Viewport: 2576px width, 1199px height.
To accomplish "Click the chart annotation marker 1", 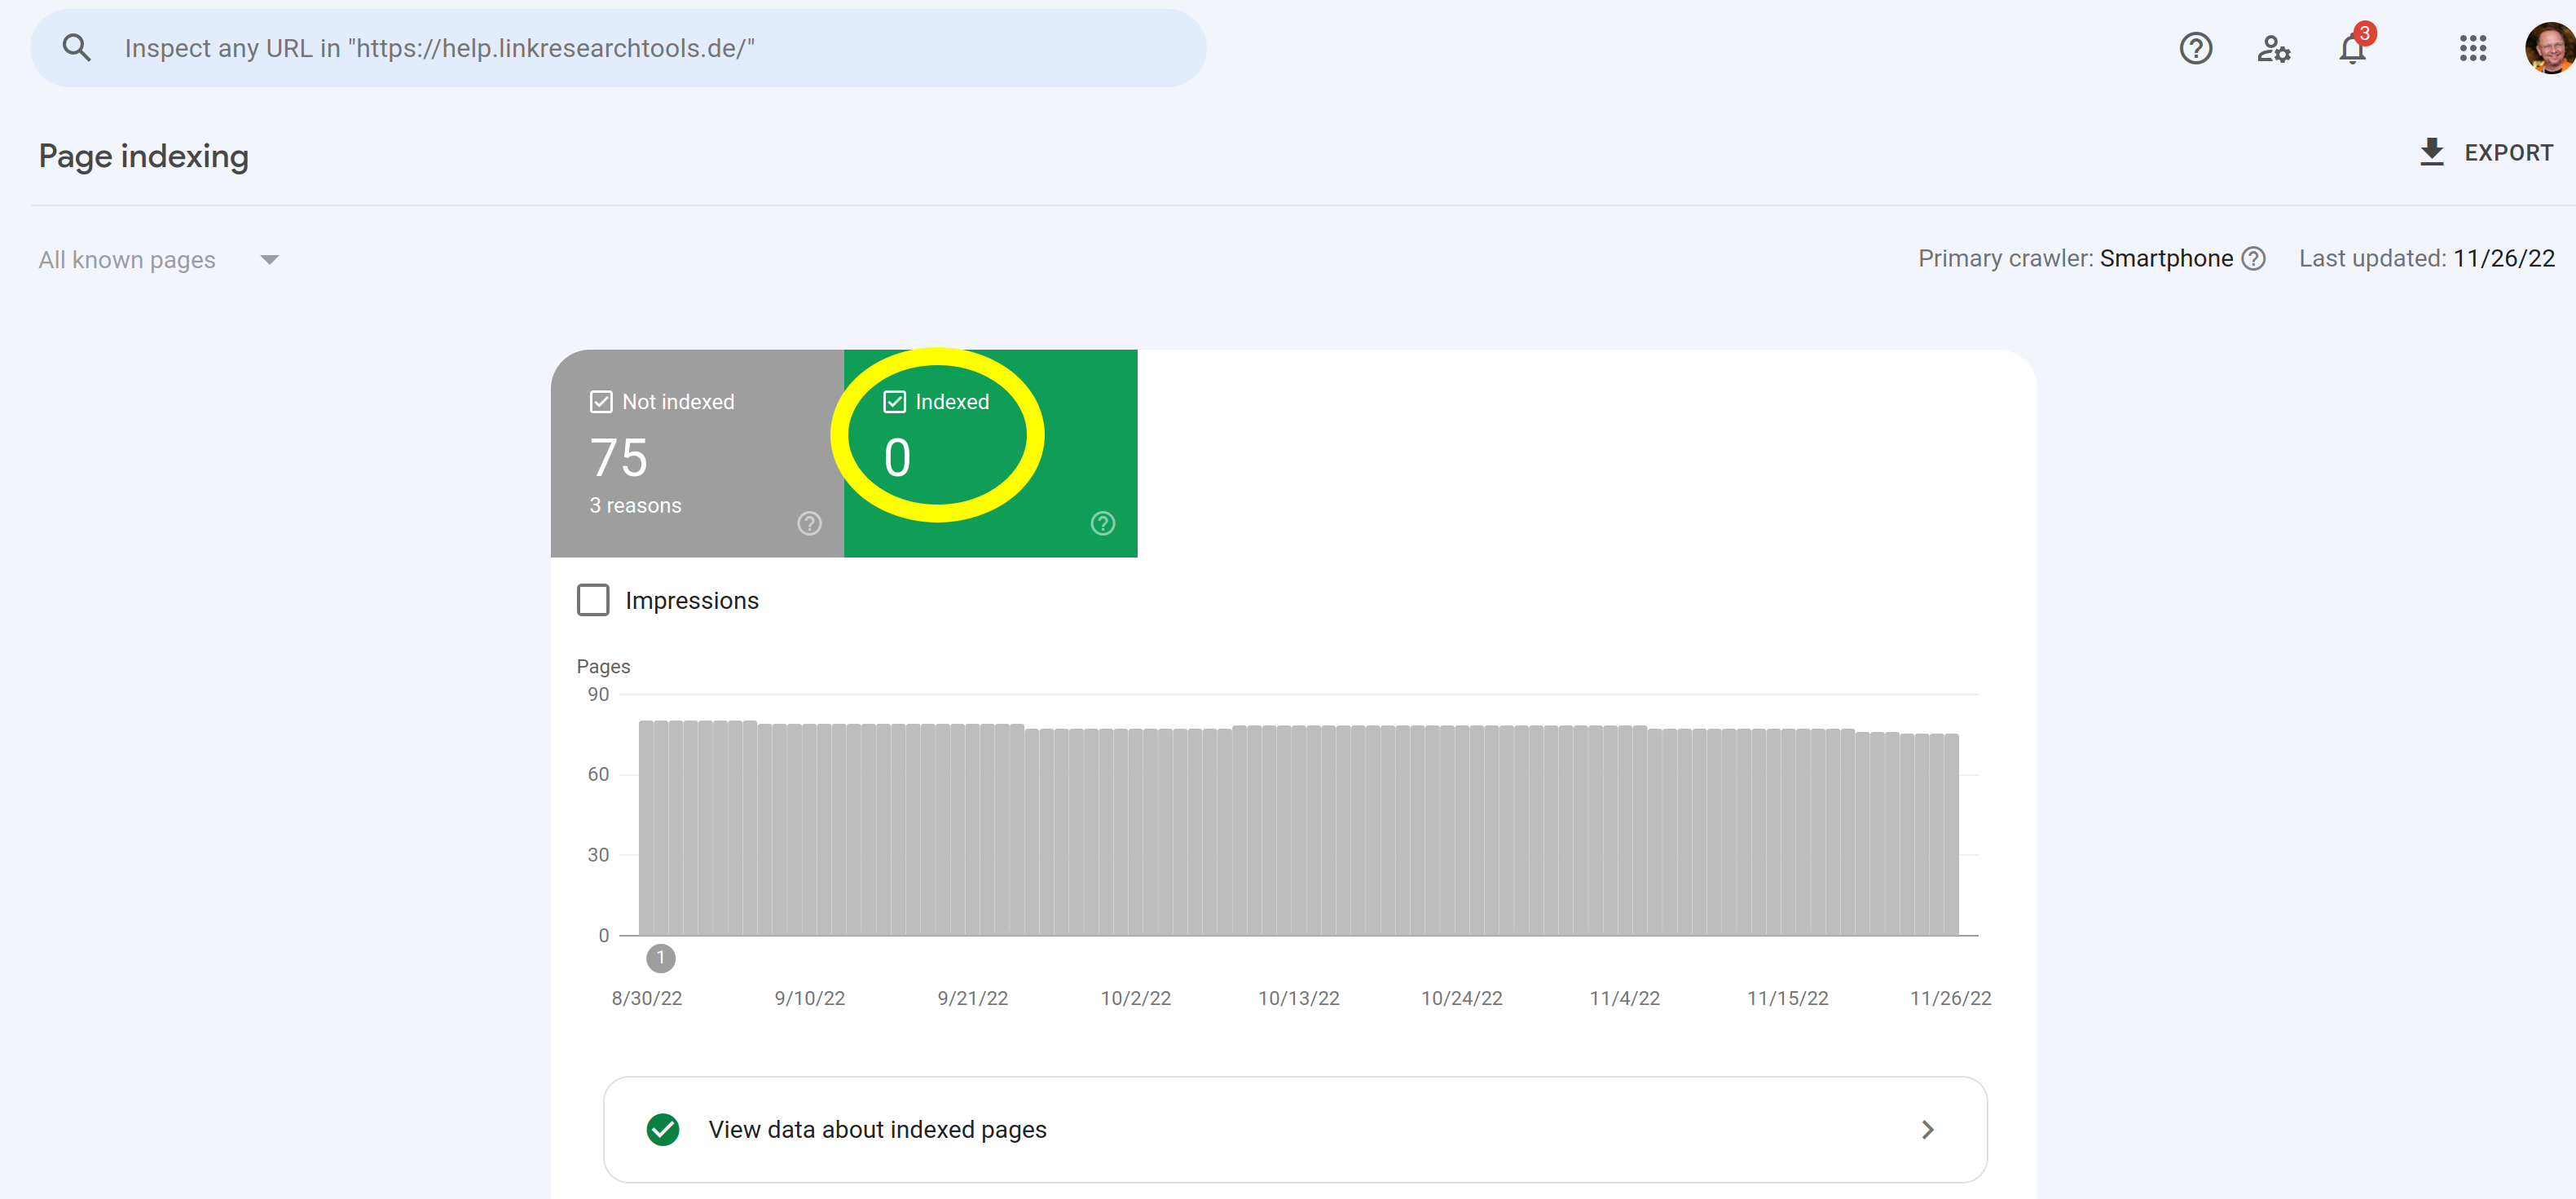I will [x=660, y=958].
